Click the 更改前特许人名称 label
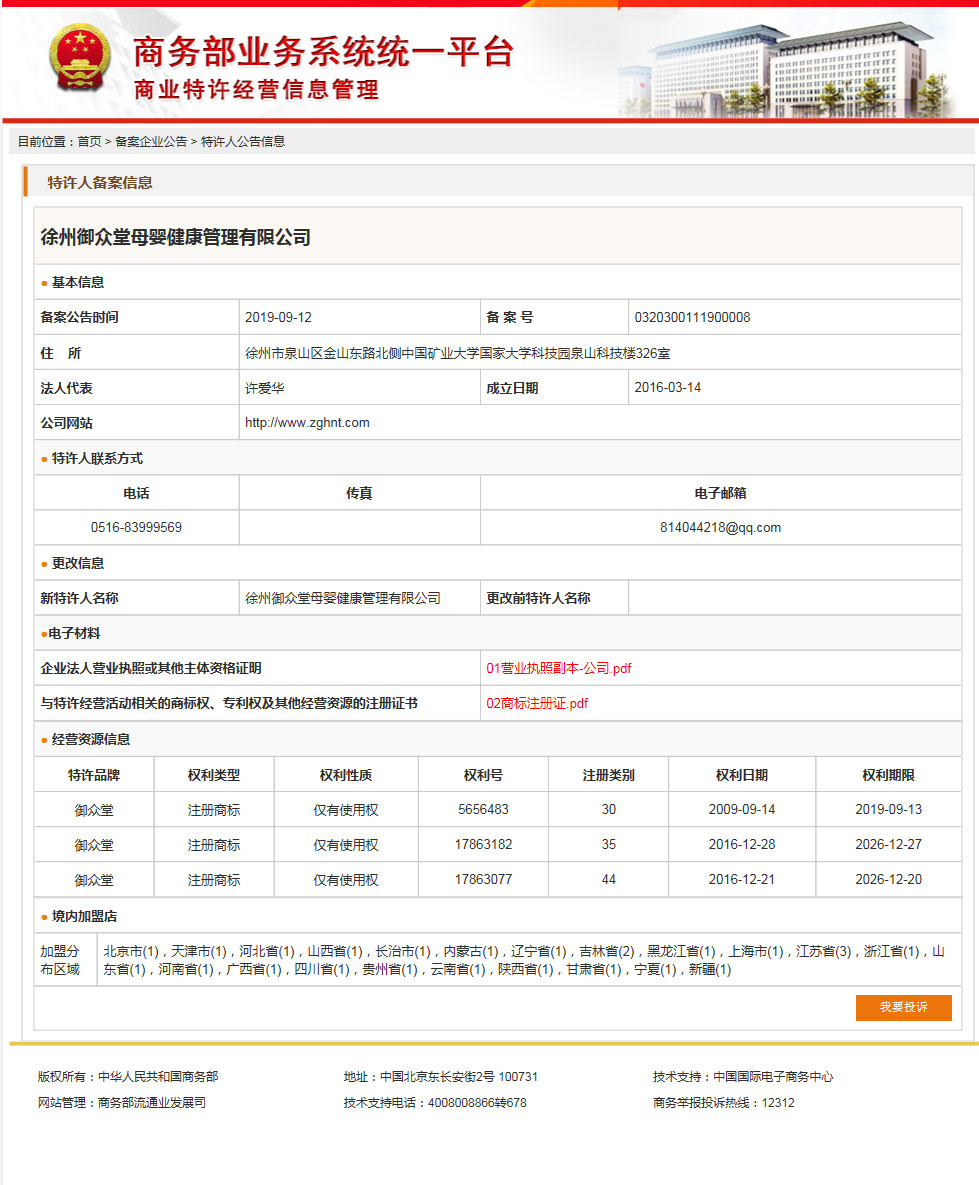The width and height of the screenshot is (979, 1185). (538, 598)
